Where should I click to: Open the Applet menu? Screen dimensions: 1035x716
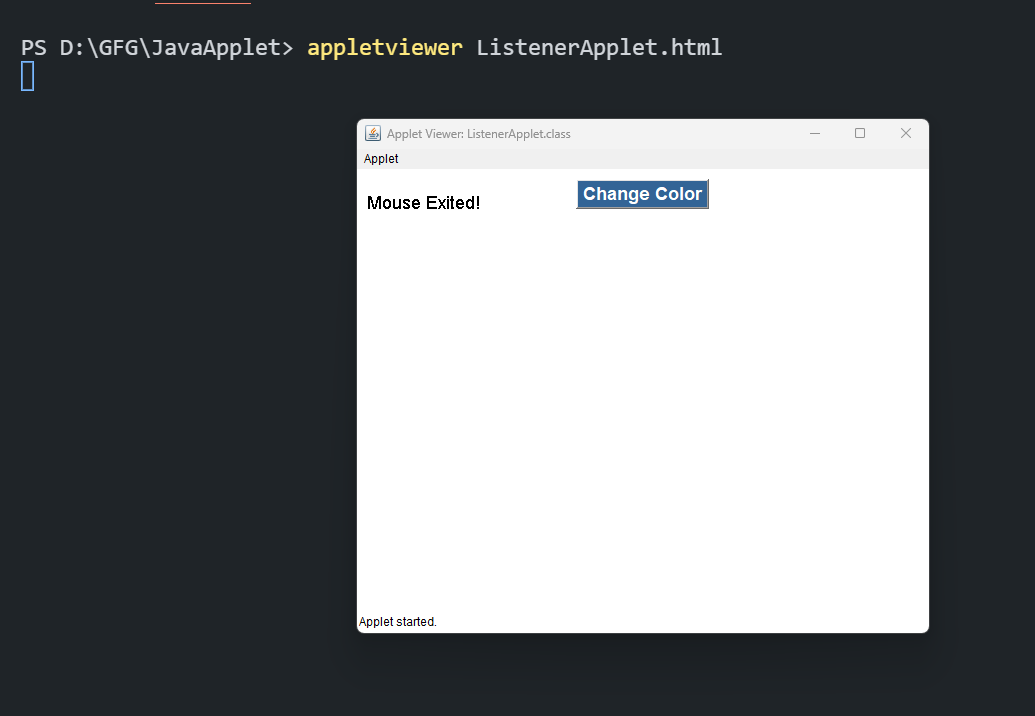(381, 158)
